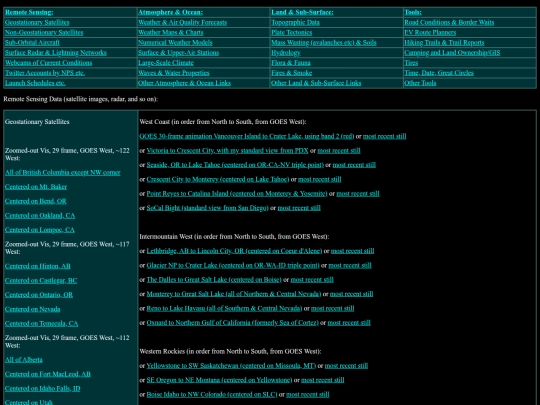Open Hiking Trails & Trail Reports

(x=444, y=42)
